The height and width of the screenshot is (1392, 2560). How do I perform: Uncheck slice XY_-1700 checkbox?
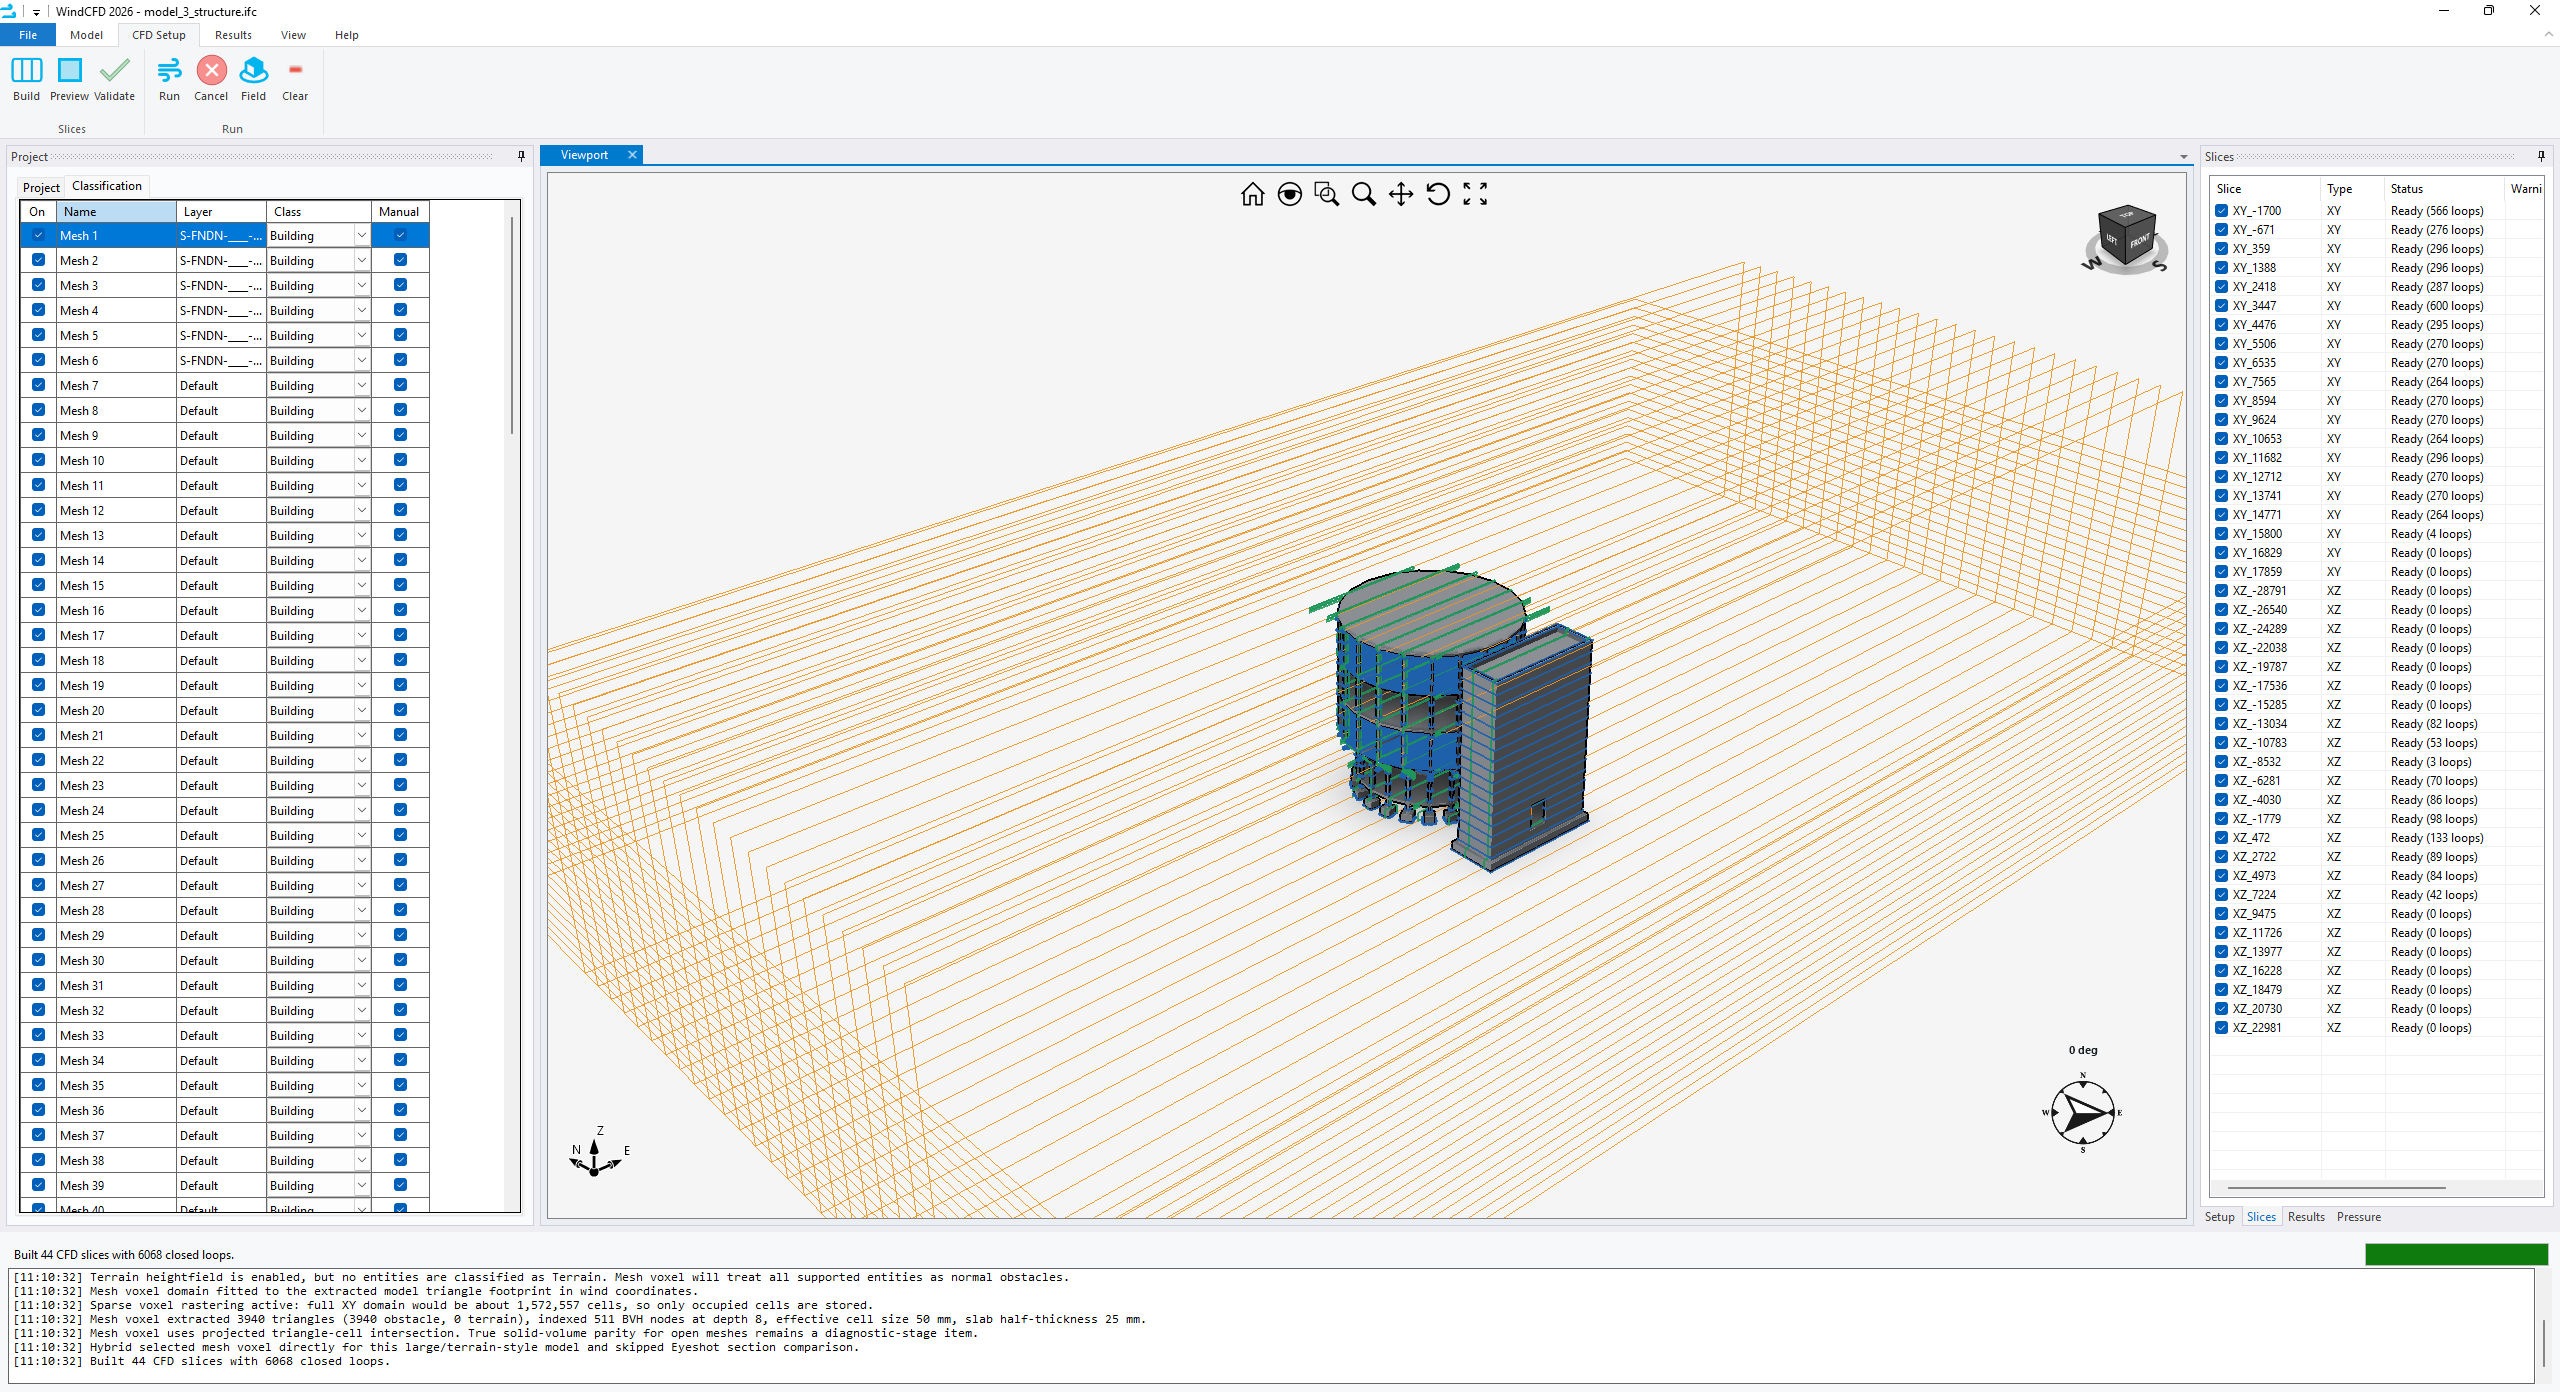tap(2221, 211)
